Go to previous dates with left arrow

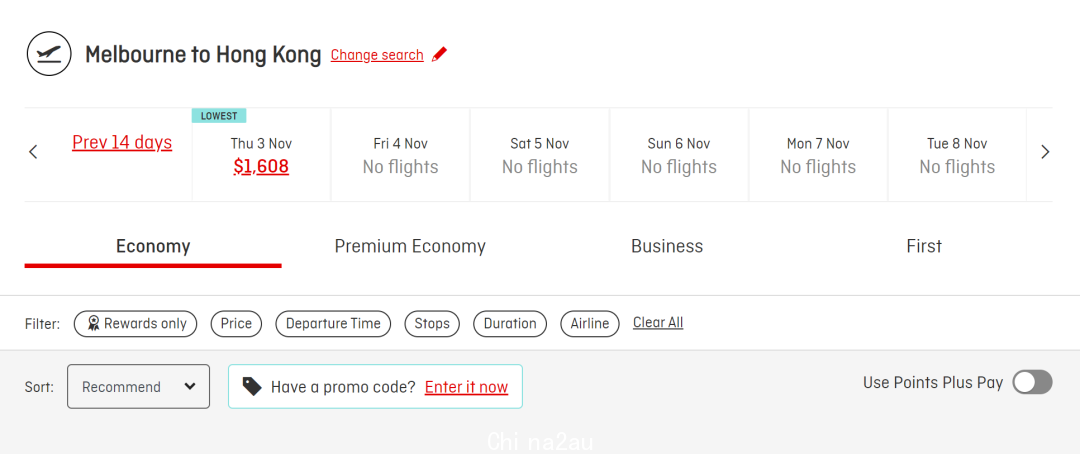tap(33, 152)
